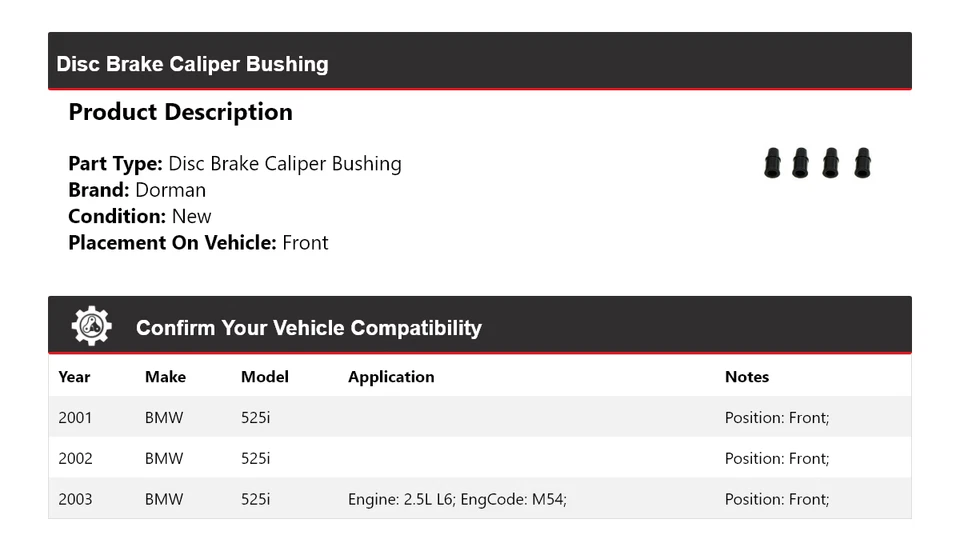Click the BMW make cell for 2003

point(163,499)
